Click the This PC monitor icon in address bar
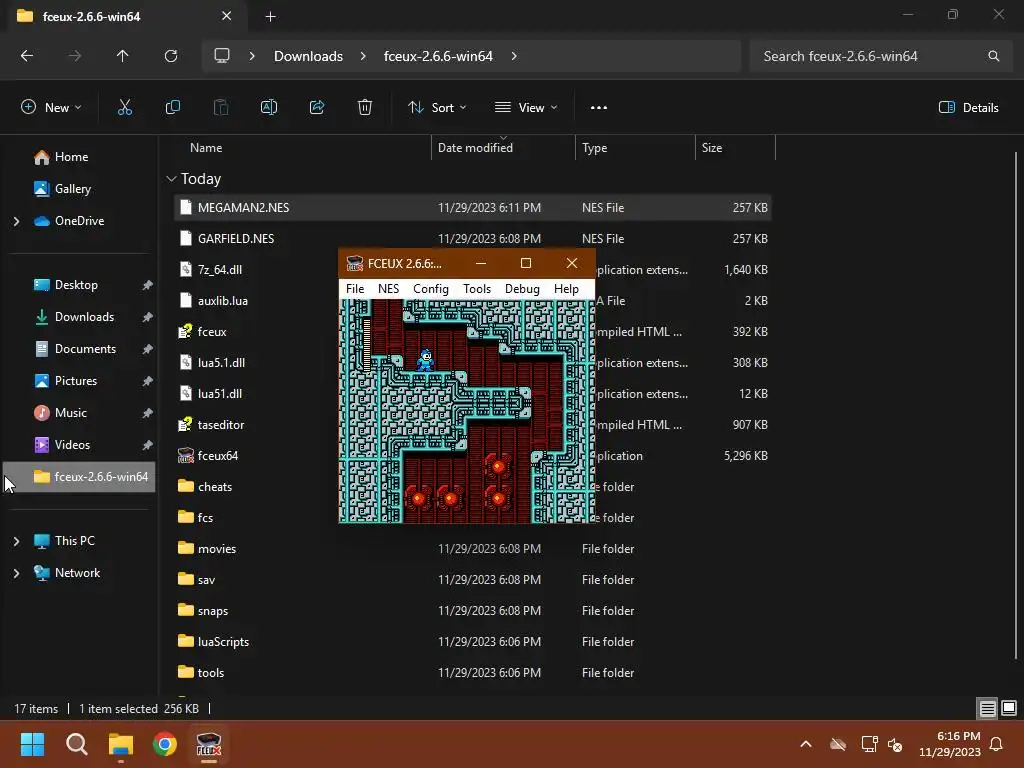1024x768 pixels. (222, 56)
